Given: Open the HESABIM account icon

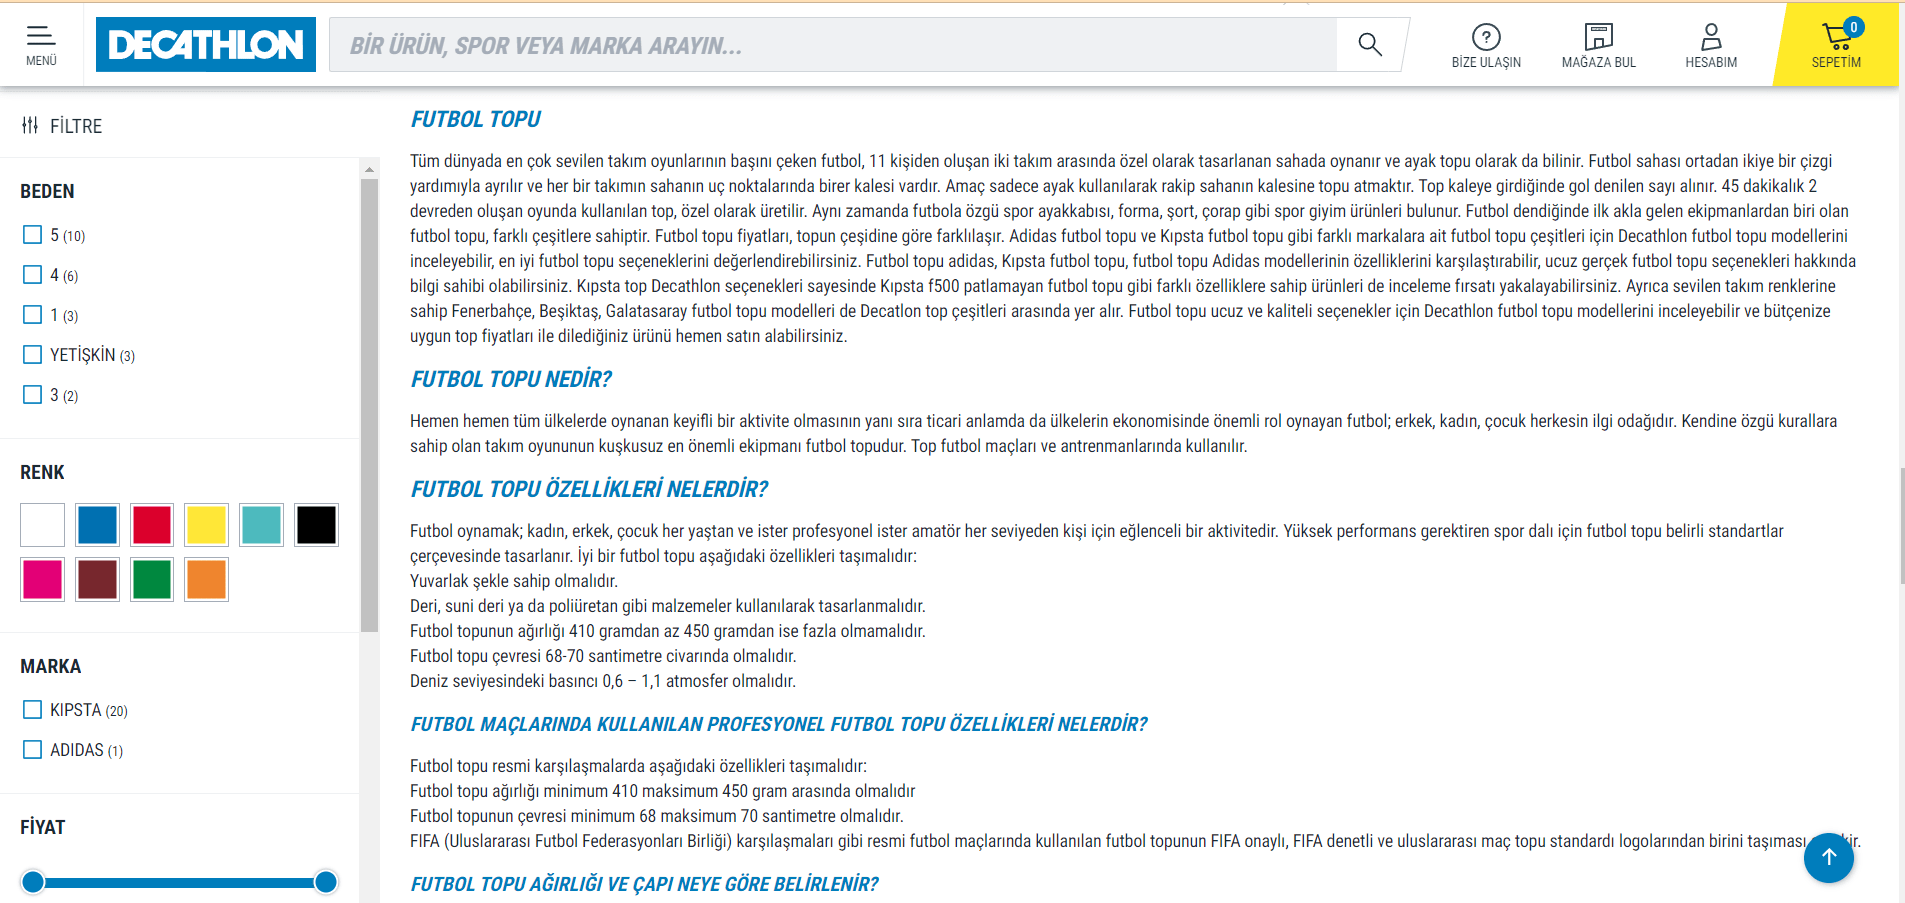Looking at the screenshot, I should click(1710, 35).
